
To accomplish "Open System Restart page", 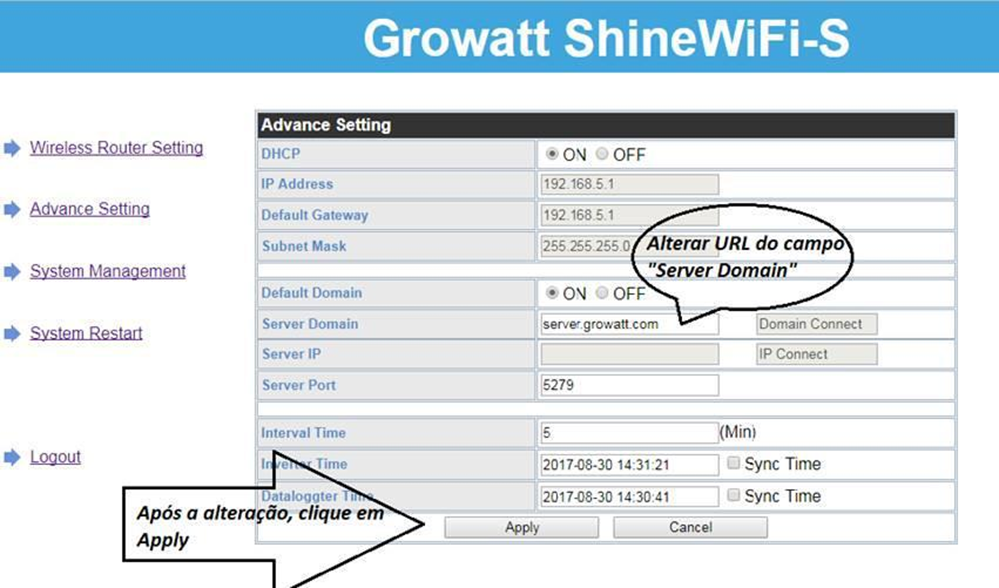I will coord(86,333).
